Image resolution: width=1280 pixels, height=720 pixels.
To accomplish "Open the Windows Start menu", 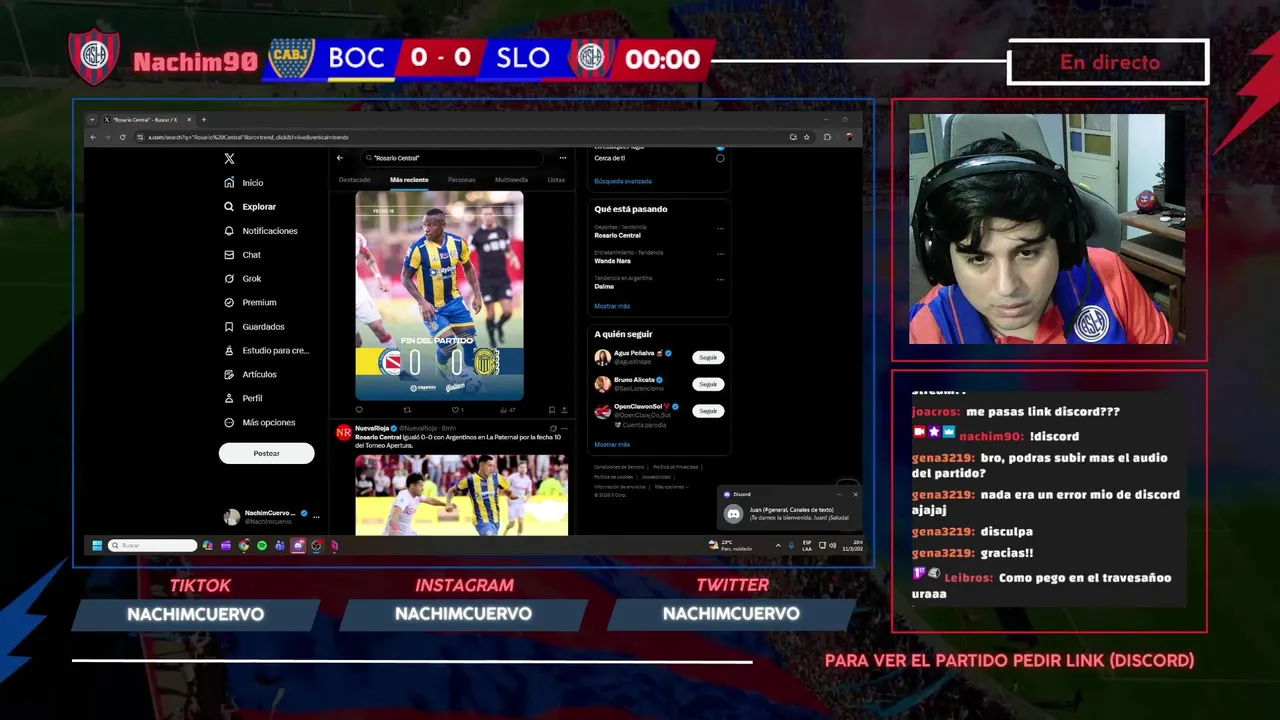I will pos(97,545).
